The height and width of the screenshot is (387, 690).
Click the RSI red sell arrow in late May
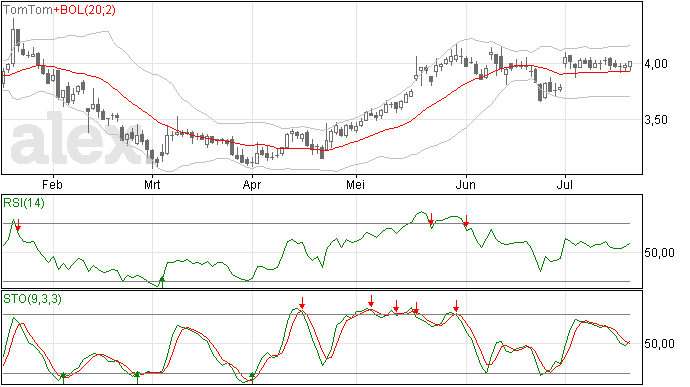431,219
